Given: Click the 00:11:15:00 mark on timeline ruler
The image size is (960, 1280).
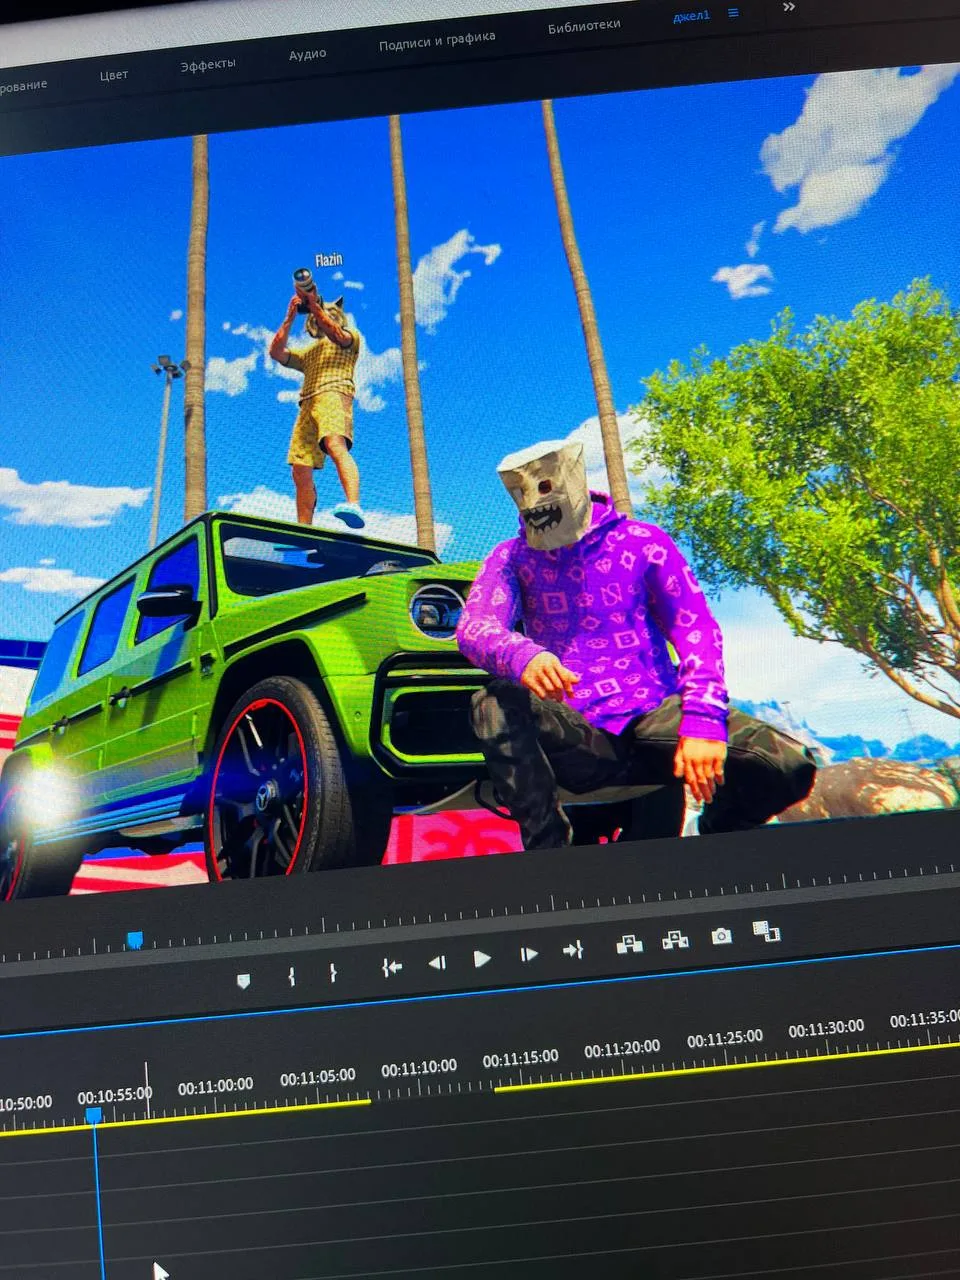Looking at the screenshot, I should tap(521, 1059).
